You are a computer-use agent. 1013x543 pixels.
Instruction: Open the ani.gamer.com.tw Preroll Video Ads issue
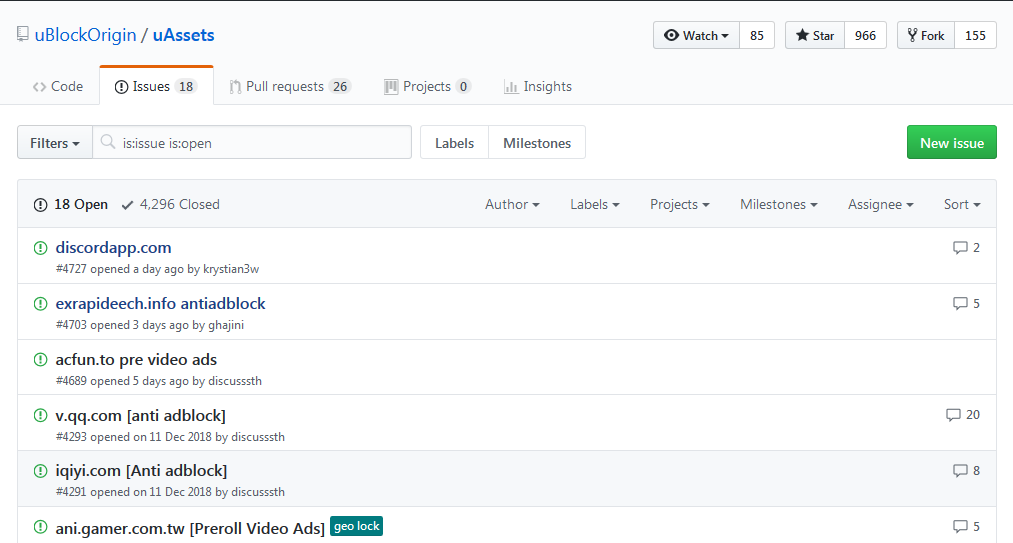click(x=190, y=528)
